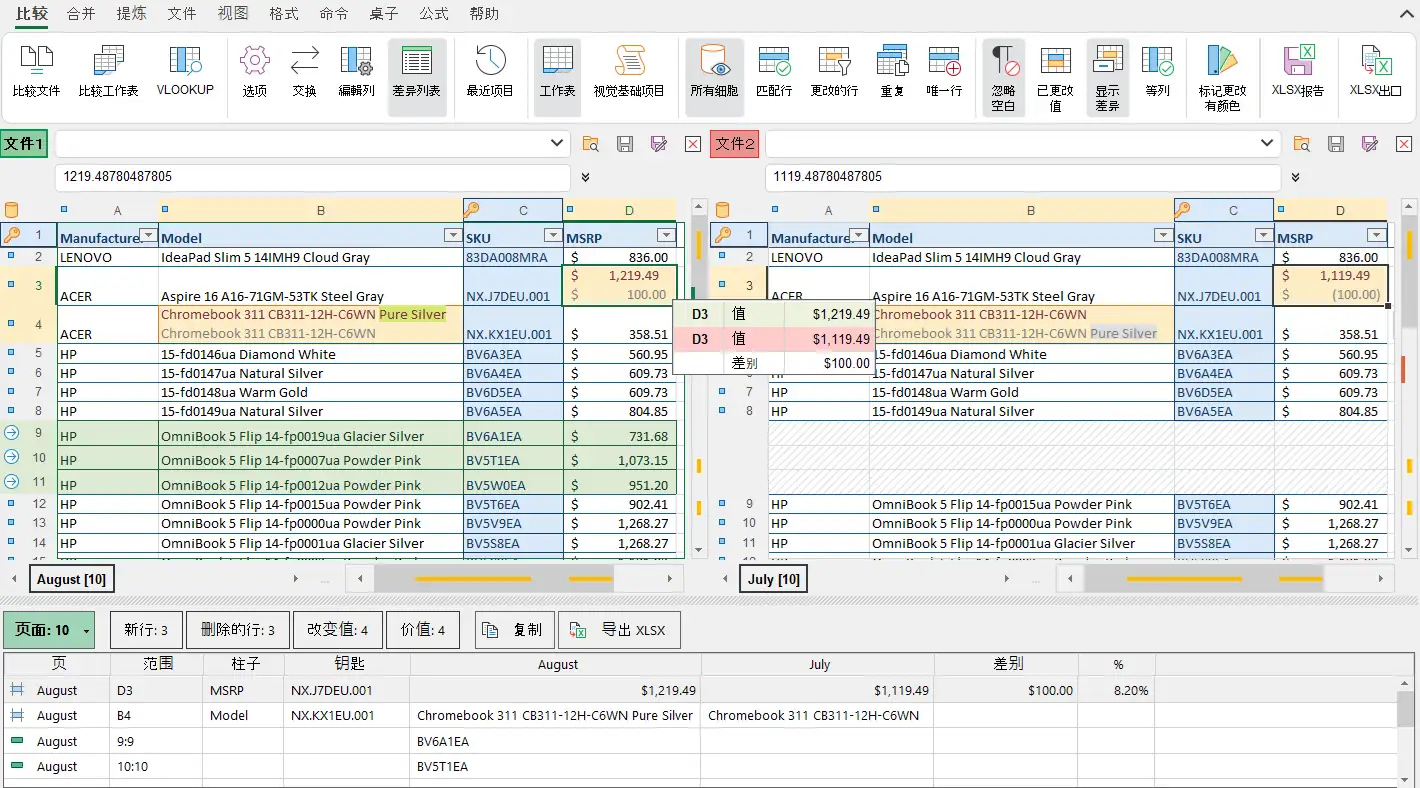Switch to 提炼 tab

click(x=131, y=14)
